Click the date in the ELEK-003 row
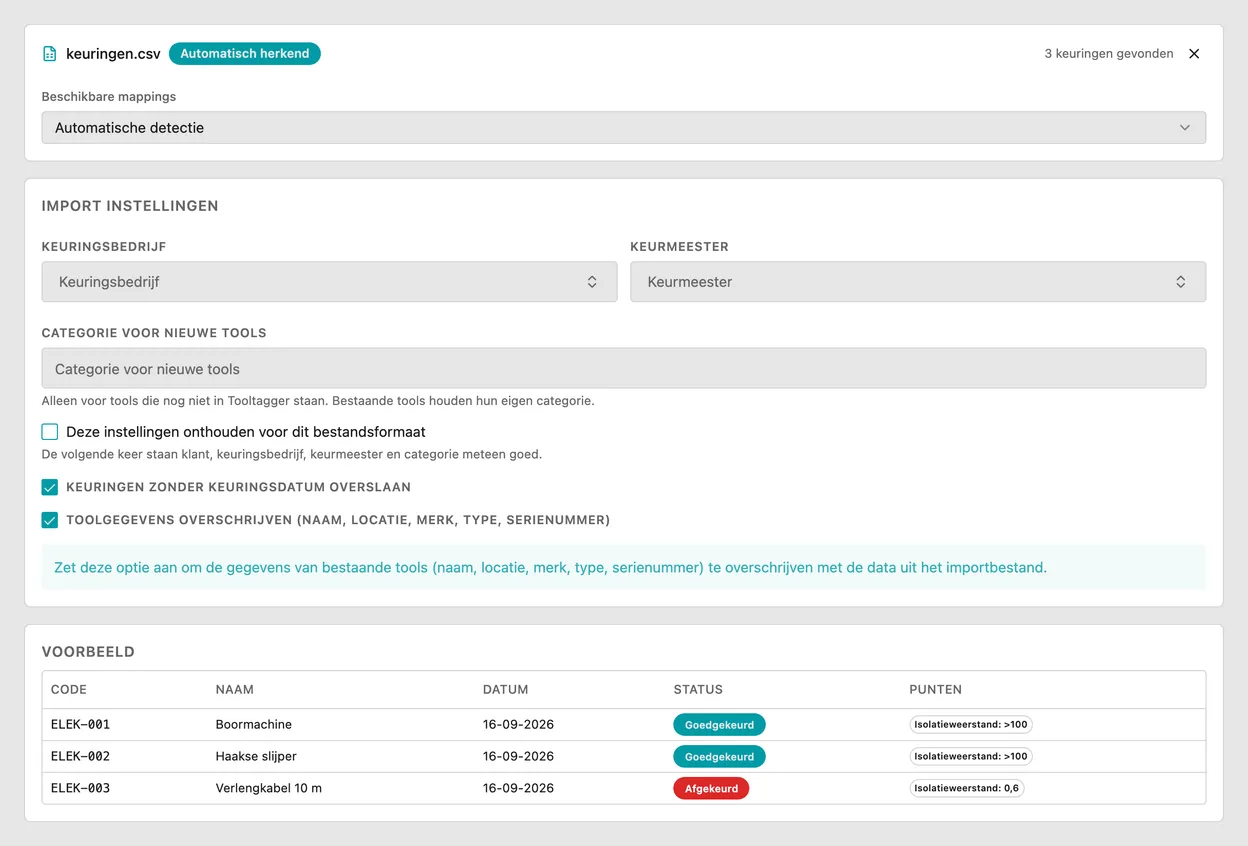Screen dimensions: 1248x846 click(518, 789)
